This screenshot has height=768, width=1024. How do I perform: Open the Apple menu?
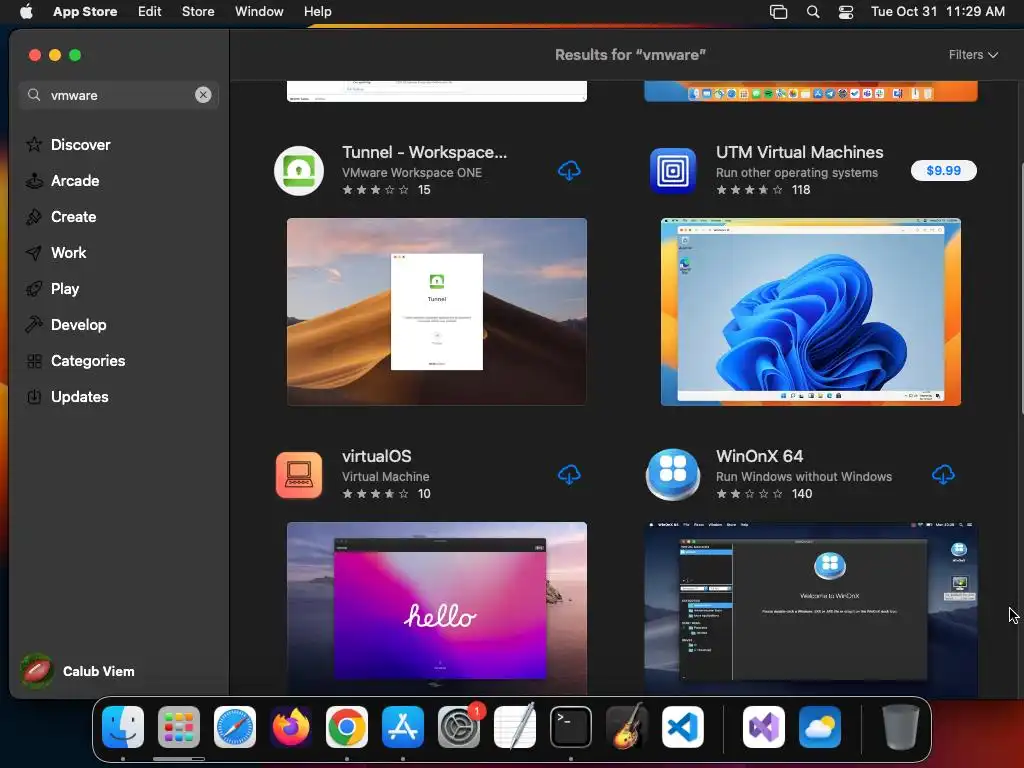tap(26, 11)
